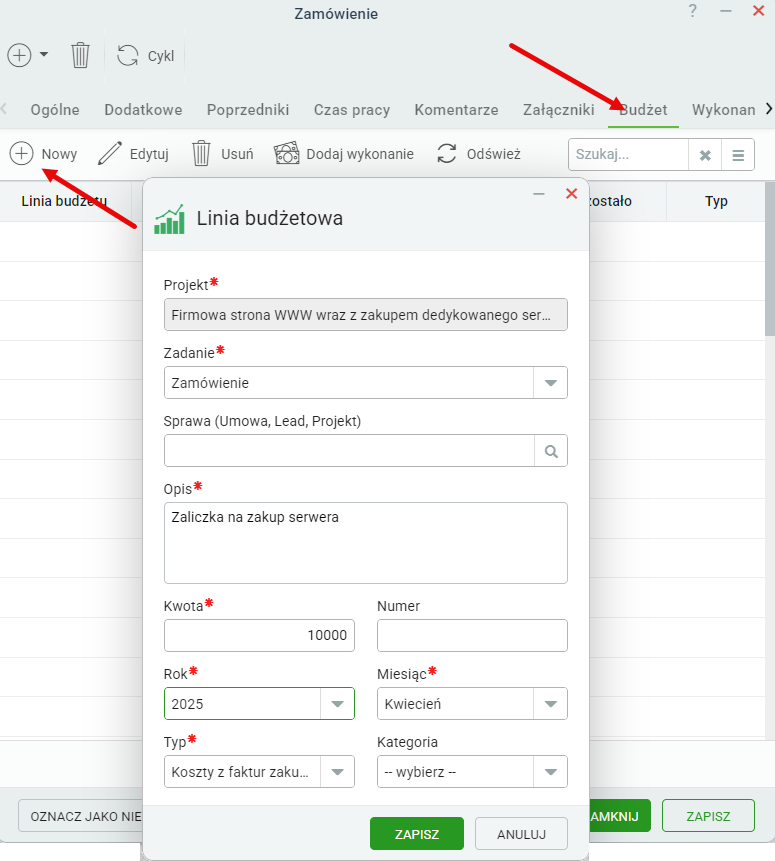
Task: Click the Linia budżetowa chart icon
Action: pyautogui.click(x=169, y=219)
